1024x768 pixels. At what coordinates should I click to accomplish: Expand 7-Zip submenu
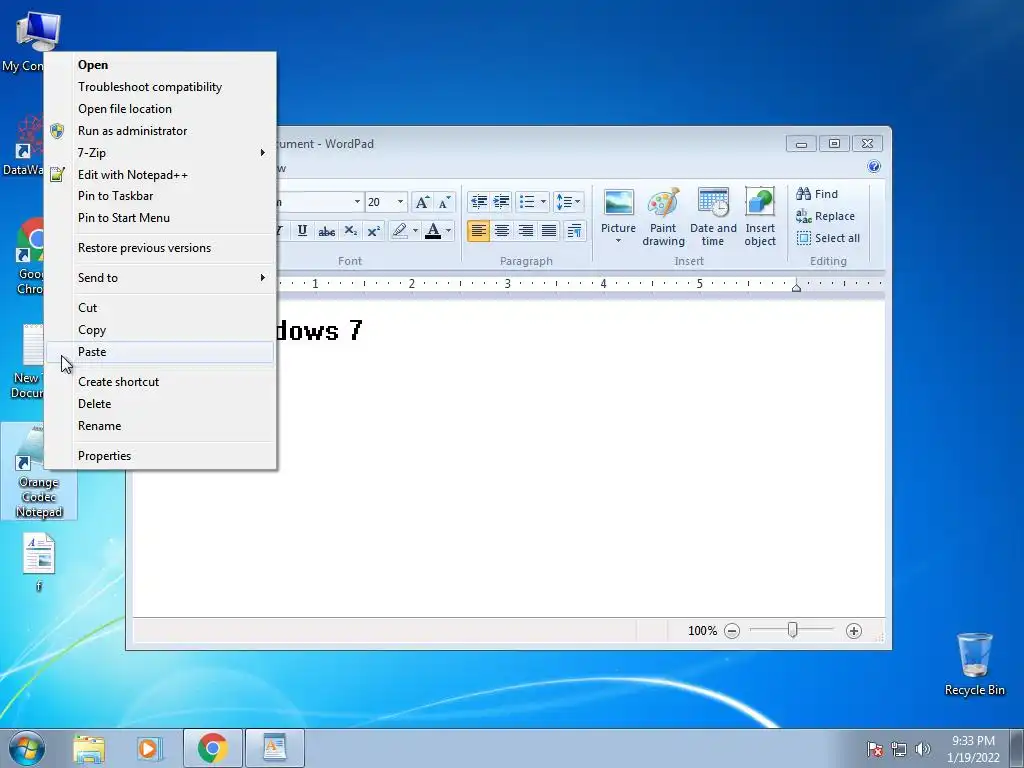160,153
